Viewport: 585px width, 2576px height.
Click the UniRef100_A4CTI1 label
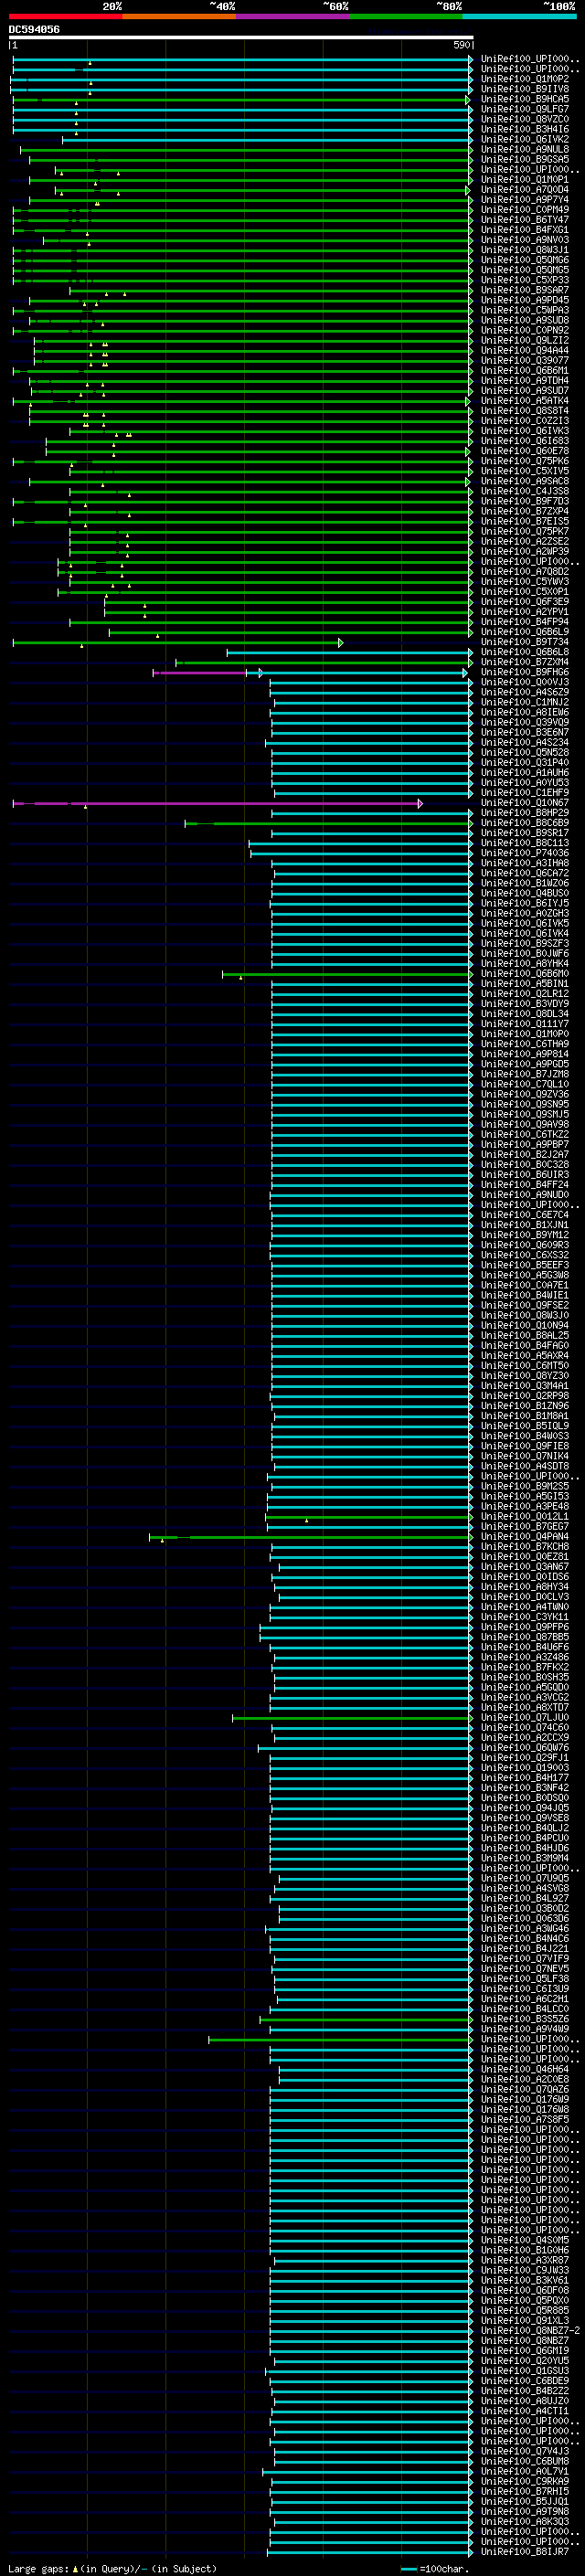pos(524,2410)
